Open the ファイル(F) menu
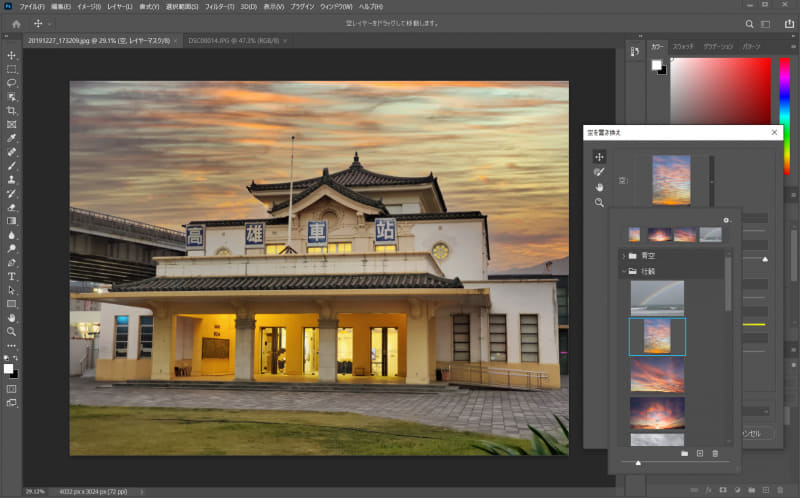The image size is (800, 498). (32, 7)
